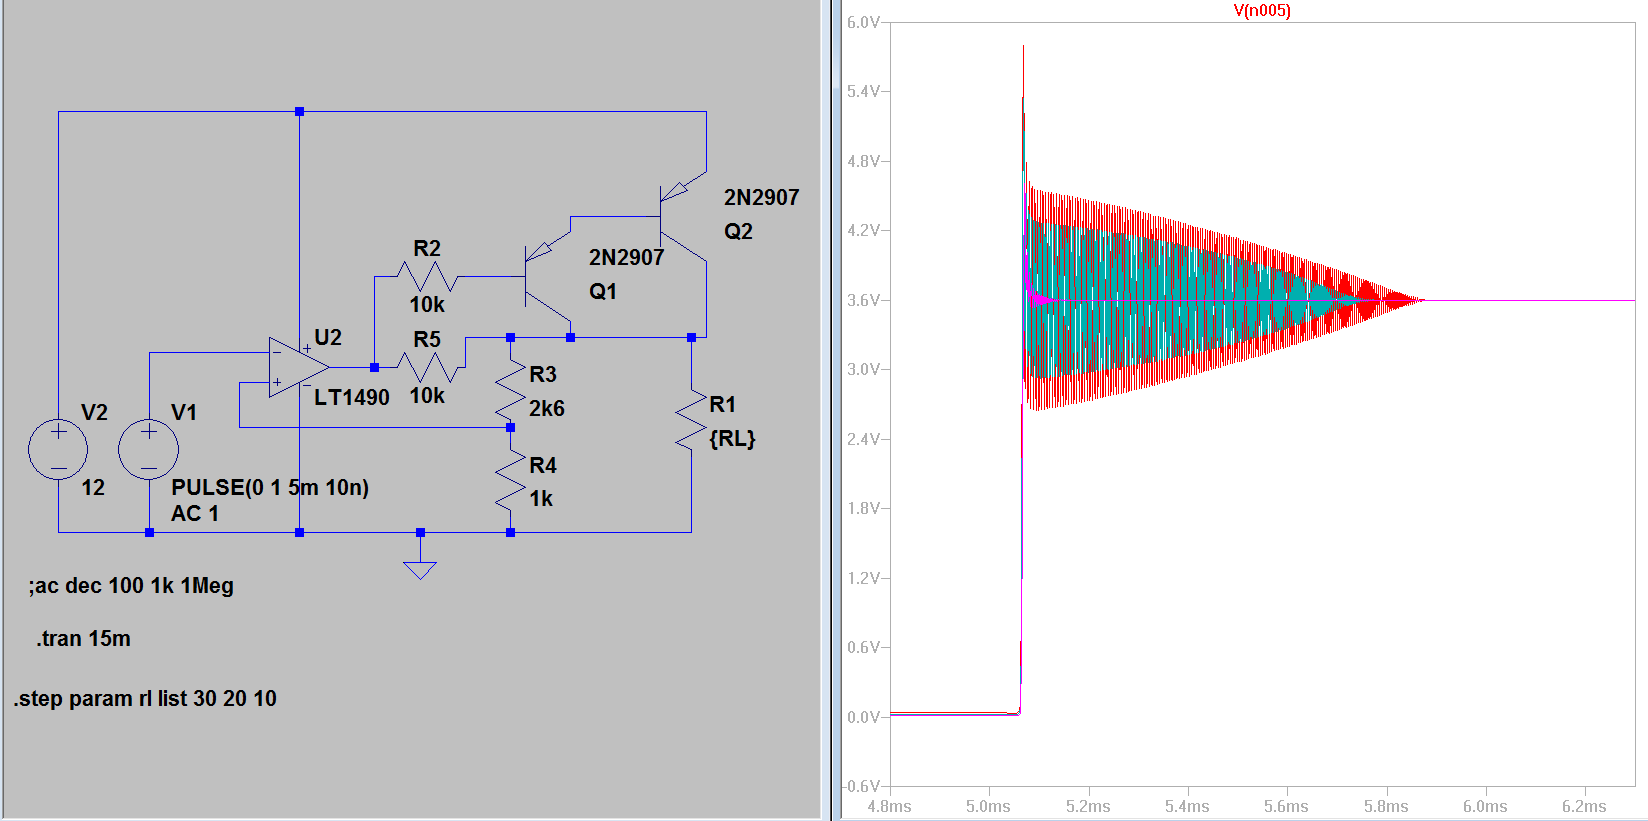Viewport: 1648px width, 821px height.
Task: Click the {RL} resistor value
Action: tap(732, 438)
